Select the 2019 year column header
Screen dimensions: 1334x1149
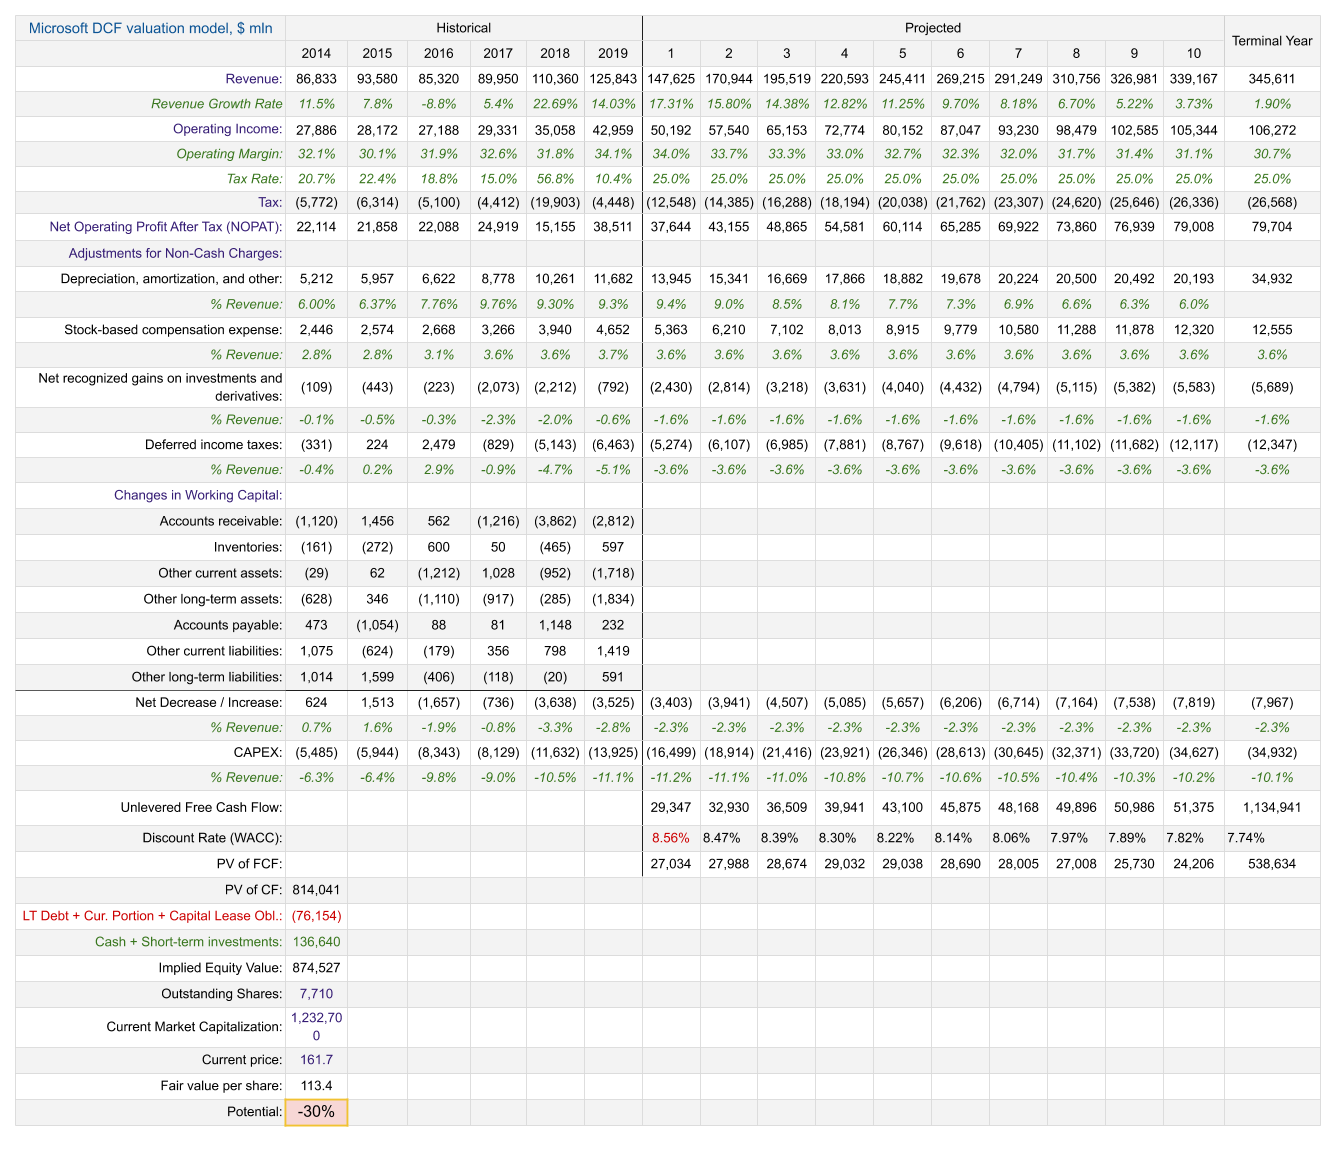pyautogui.click(x=613, y=54)
